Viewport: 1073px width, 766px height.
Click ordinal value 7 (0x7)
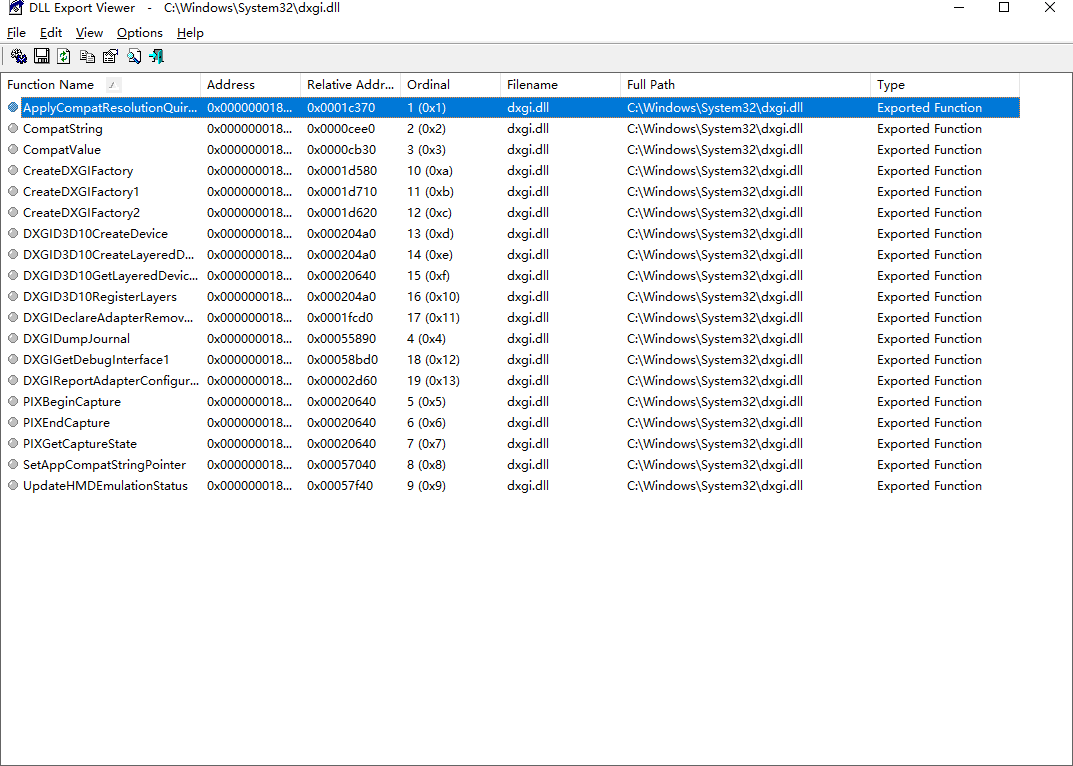426,444
